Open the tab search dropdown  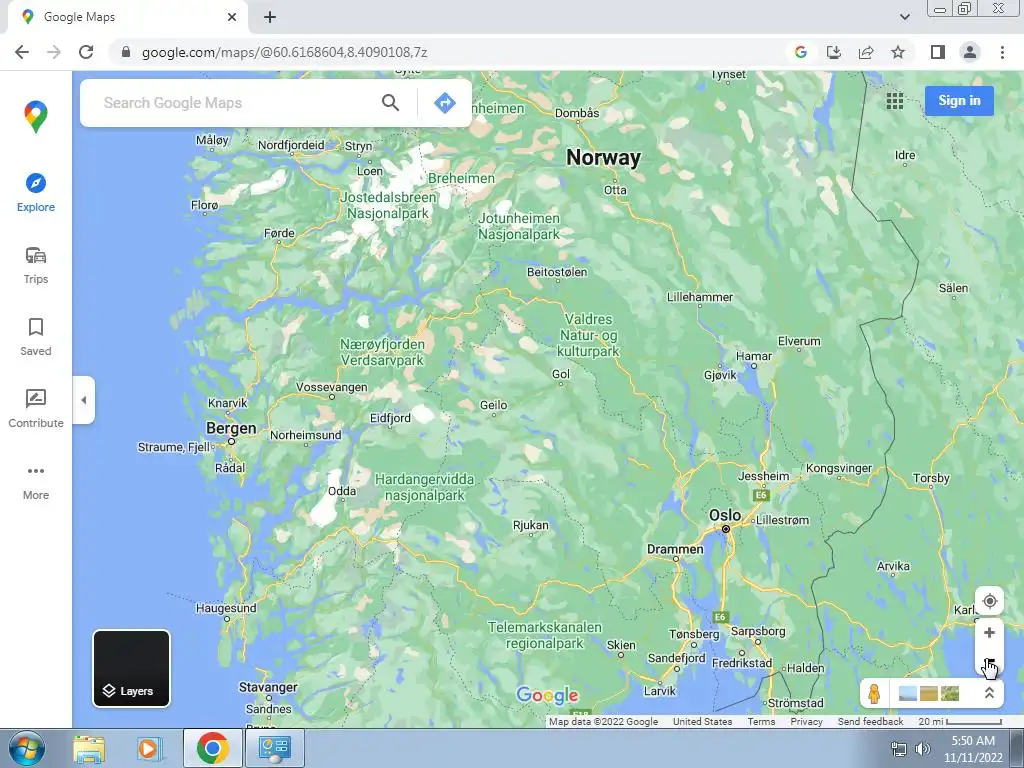[x=904, y=17]
